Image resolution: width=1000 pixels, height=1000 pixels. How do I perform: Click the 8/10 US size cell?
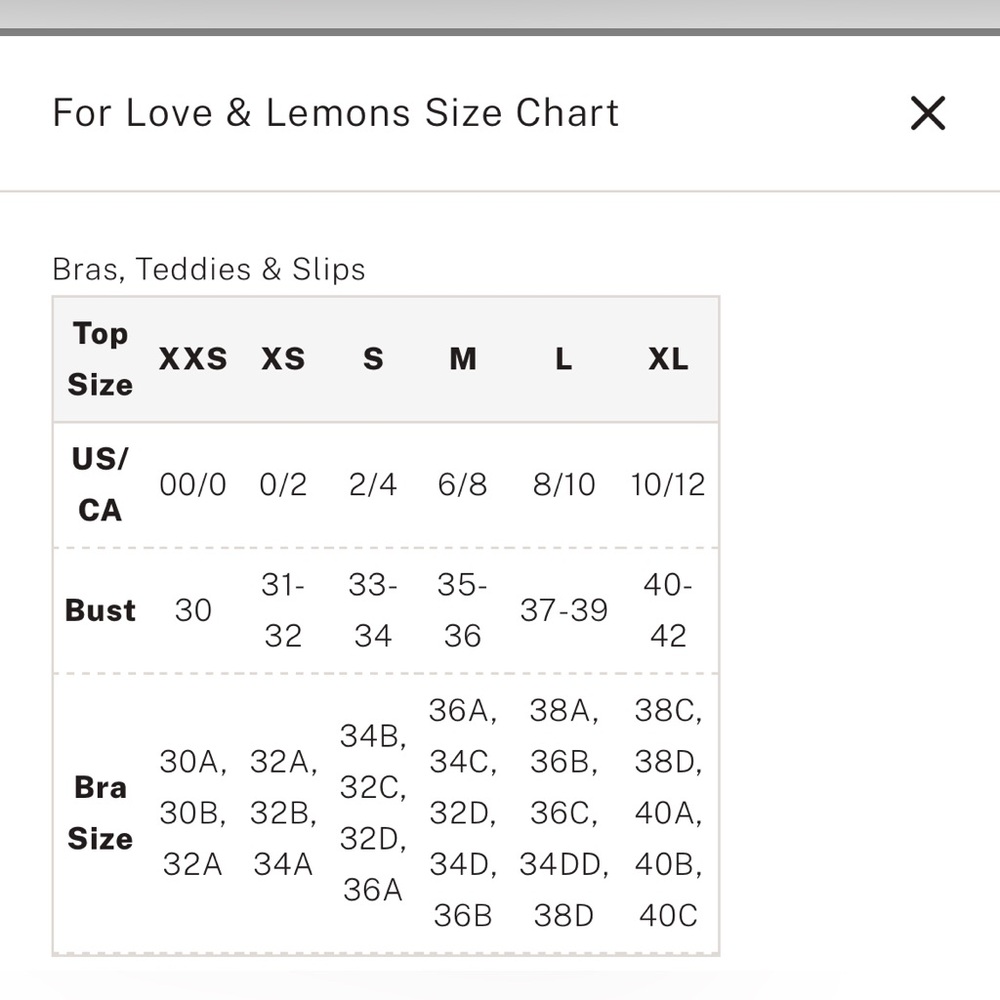(564, 485)
